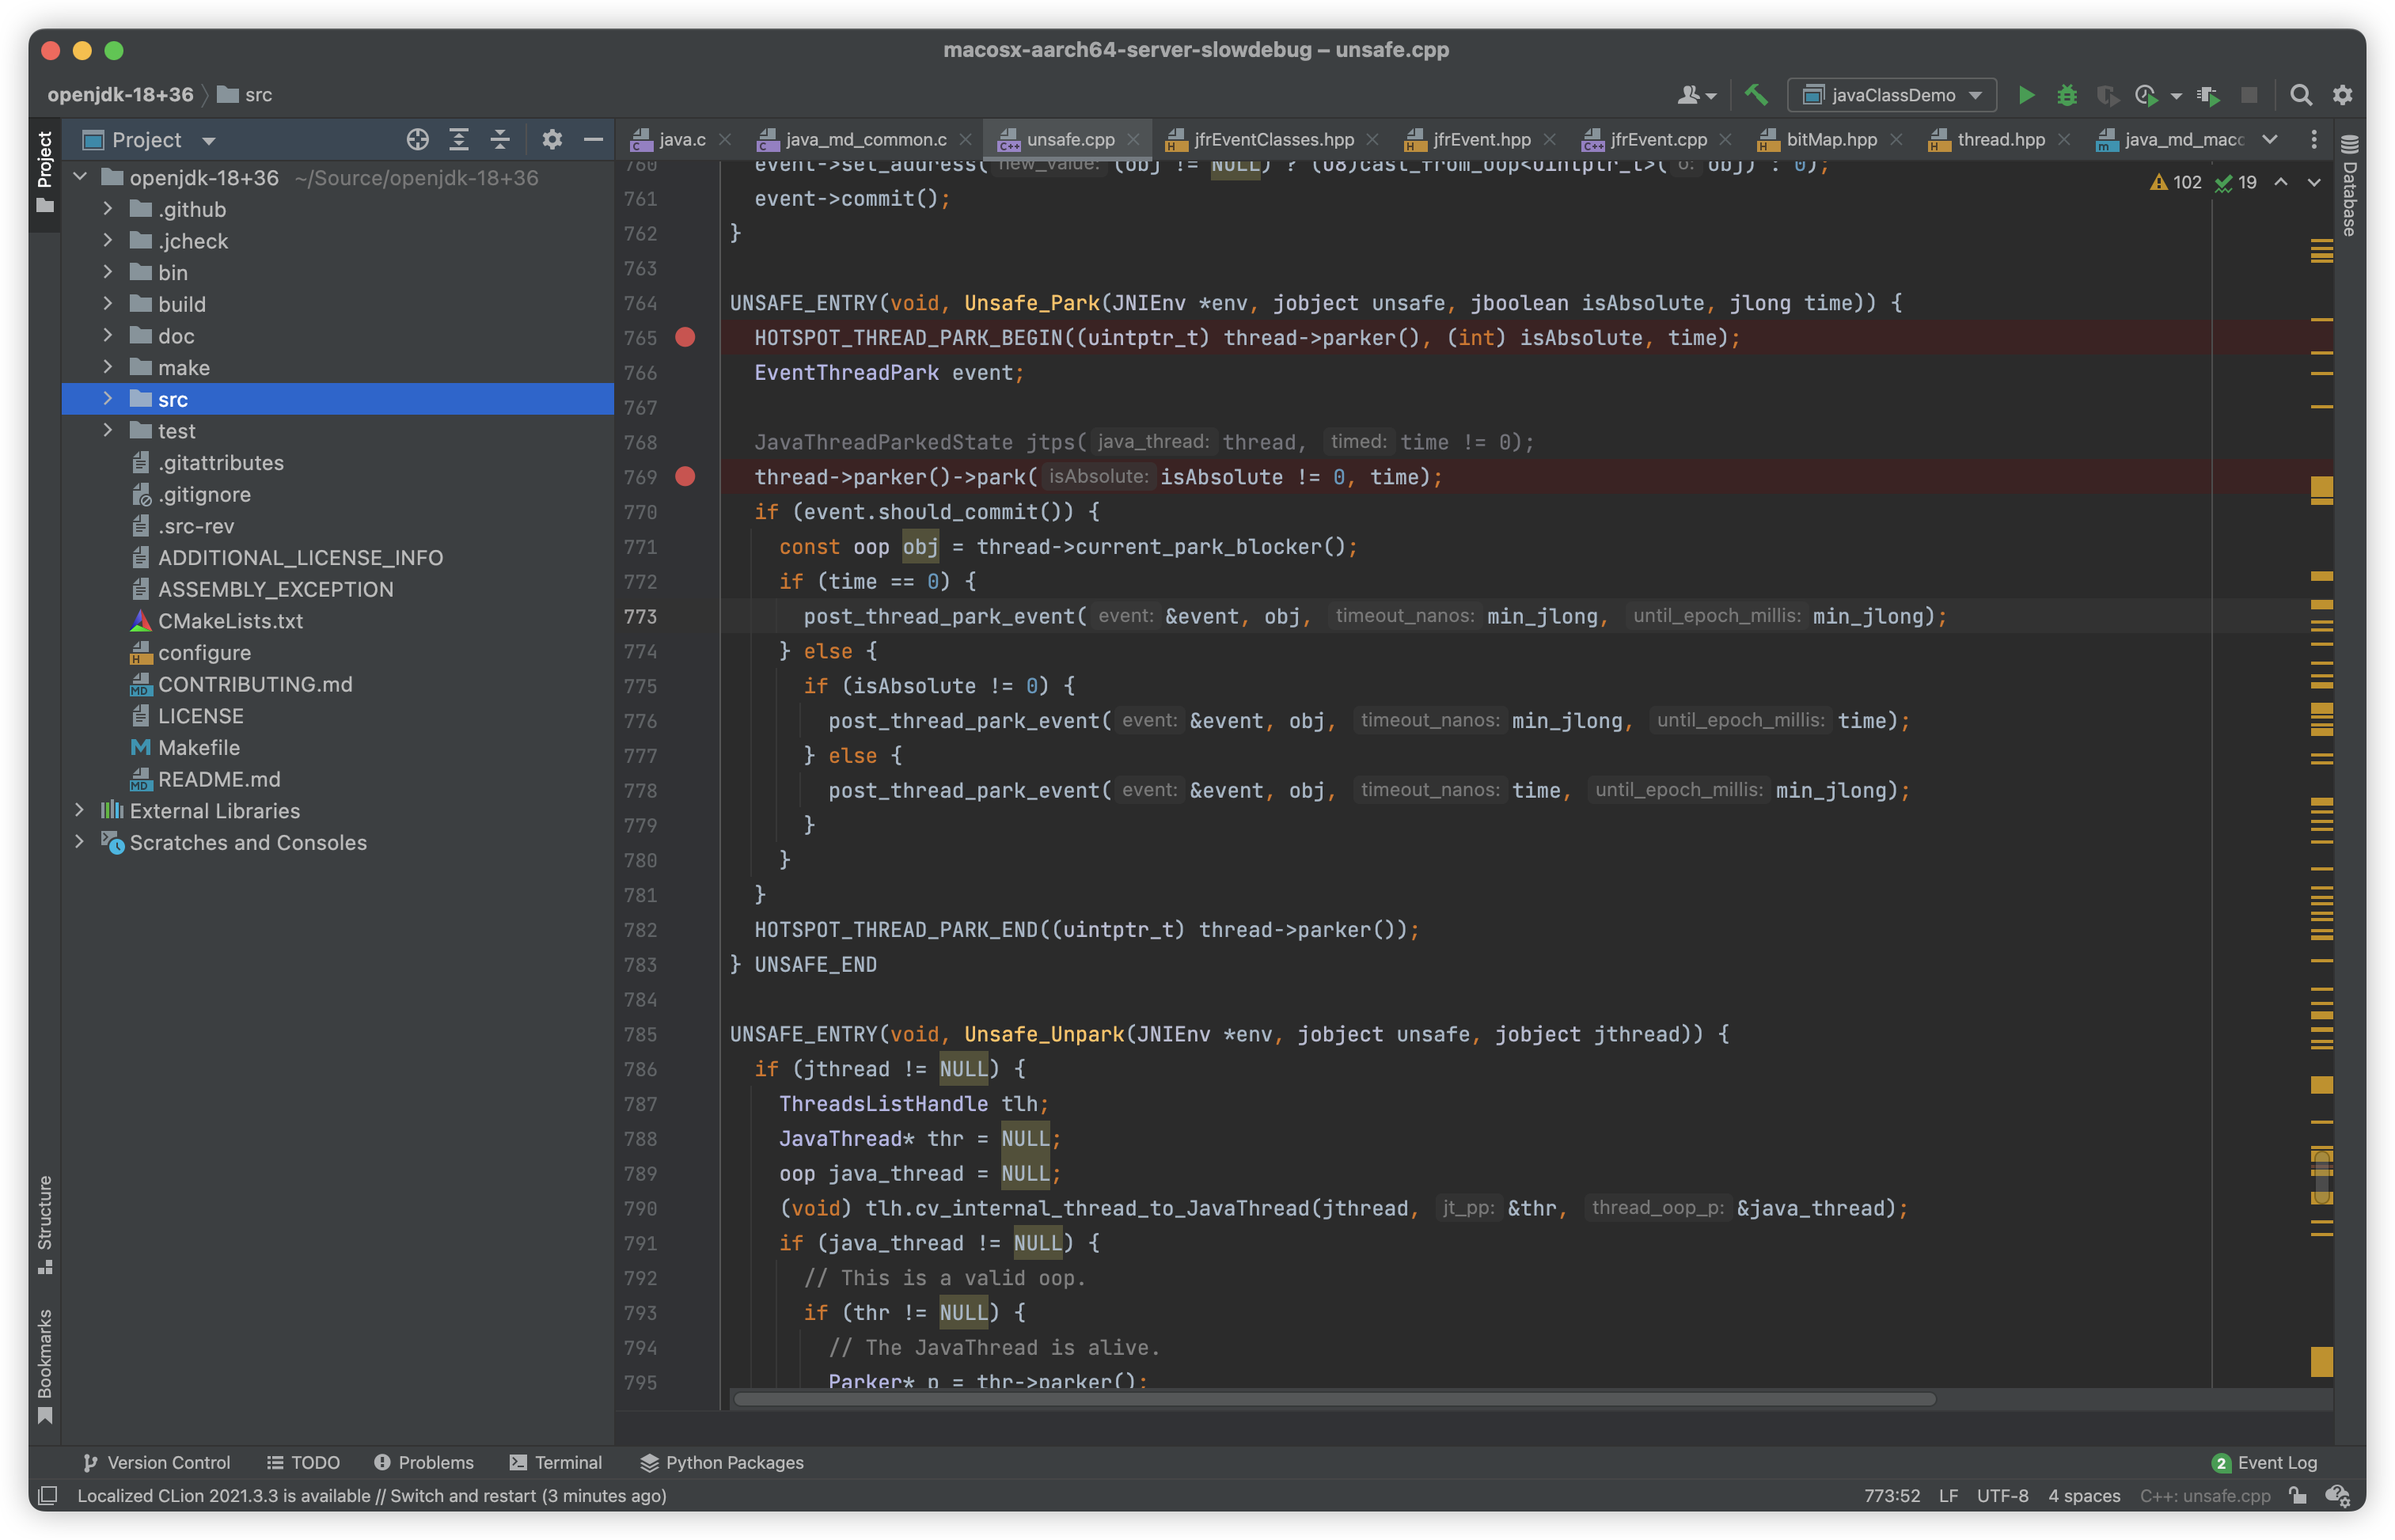Open Search Everywhere magnifier icon
This screenshot has width=2395, height=1540.
[2301, 95]
